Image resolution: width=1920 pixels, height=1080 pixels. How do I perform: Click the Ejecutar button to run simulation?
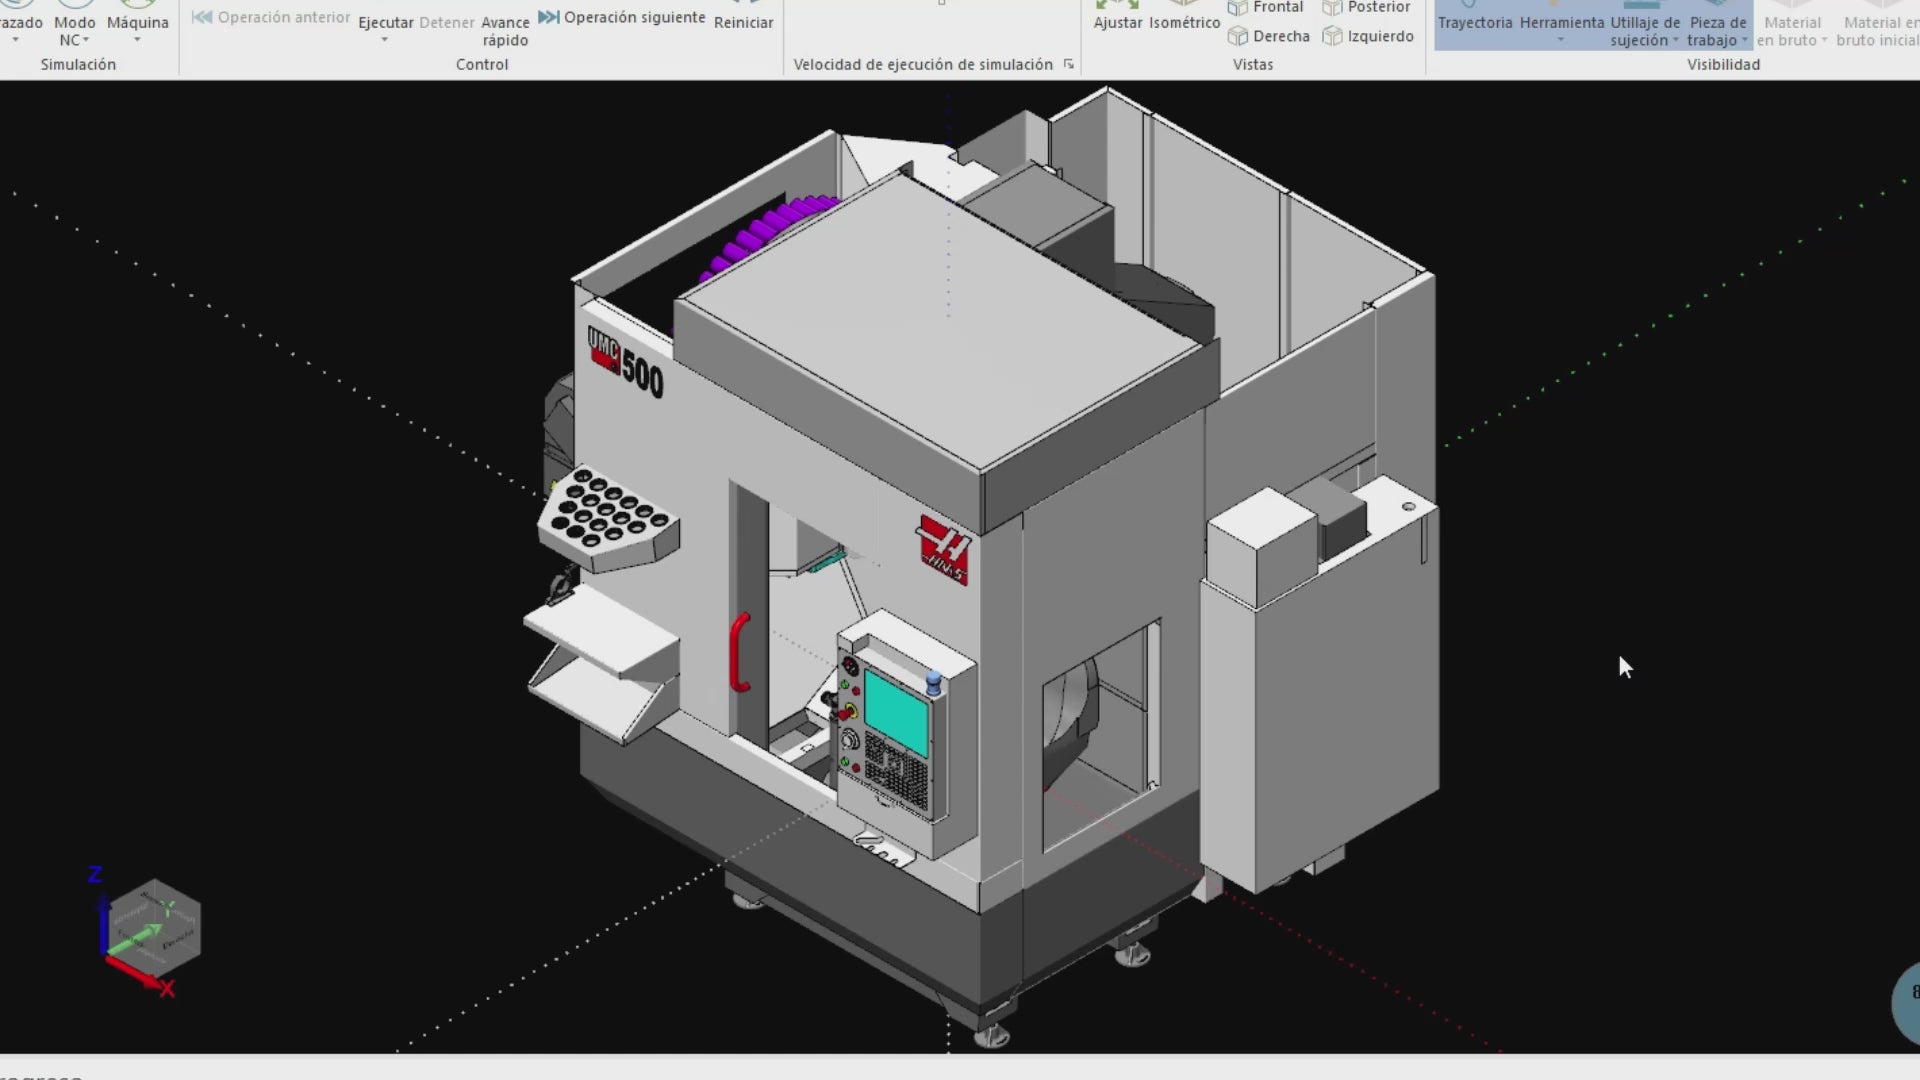click(385, 21)
